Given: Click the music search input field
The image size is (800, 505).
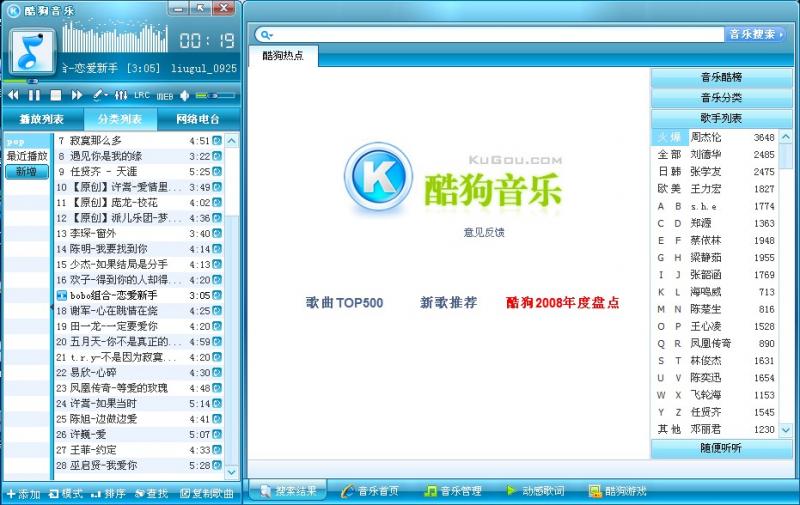Looking at the screenshot, I should [x=498, y=35].
